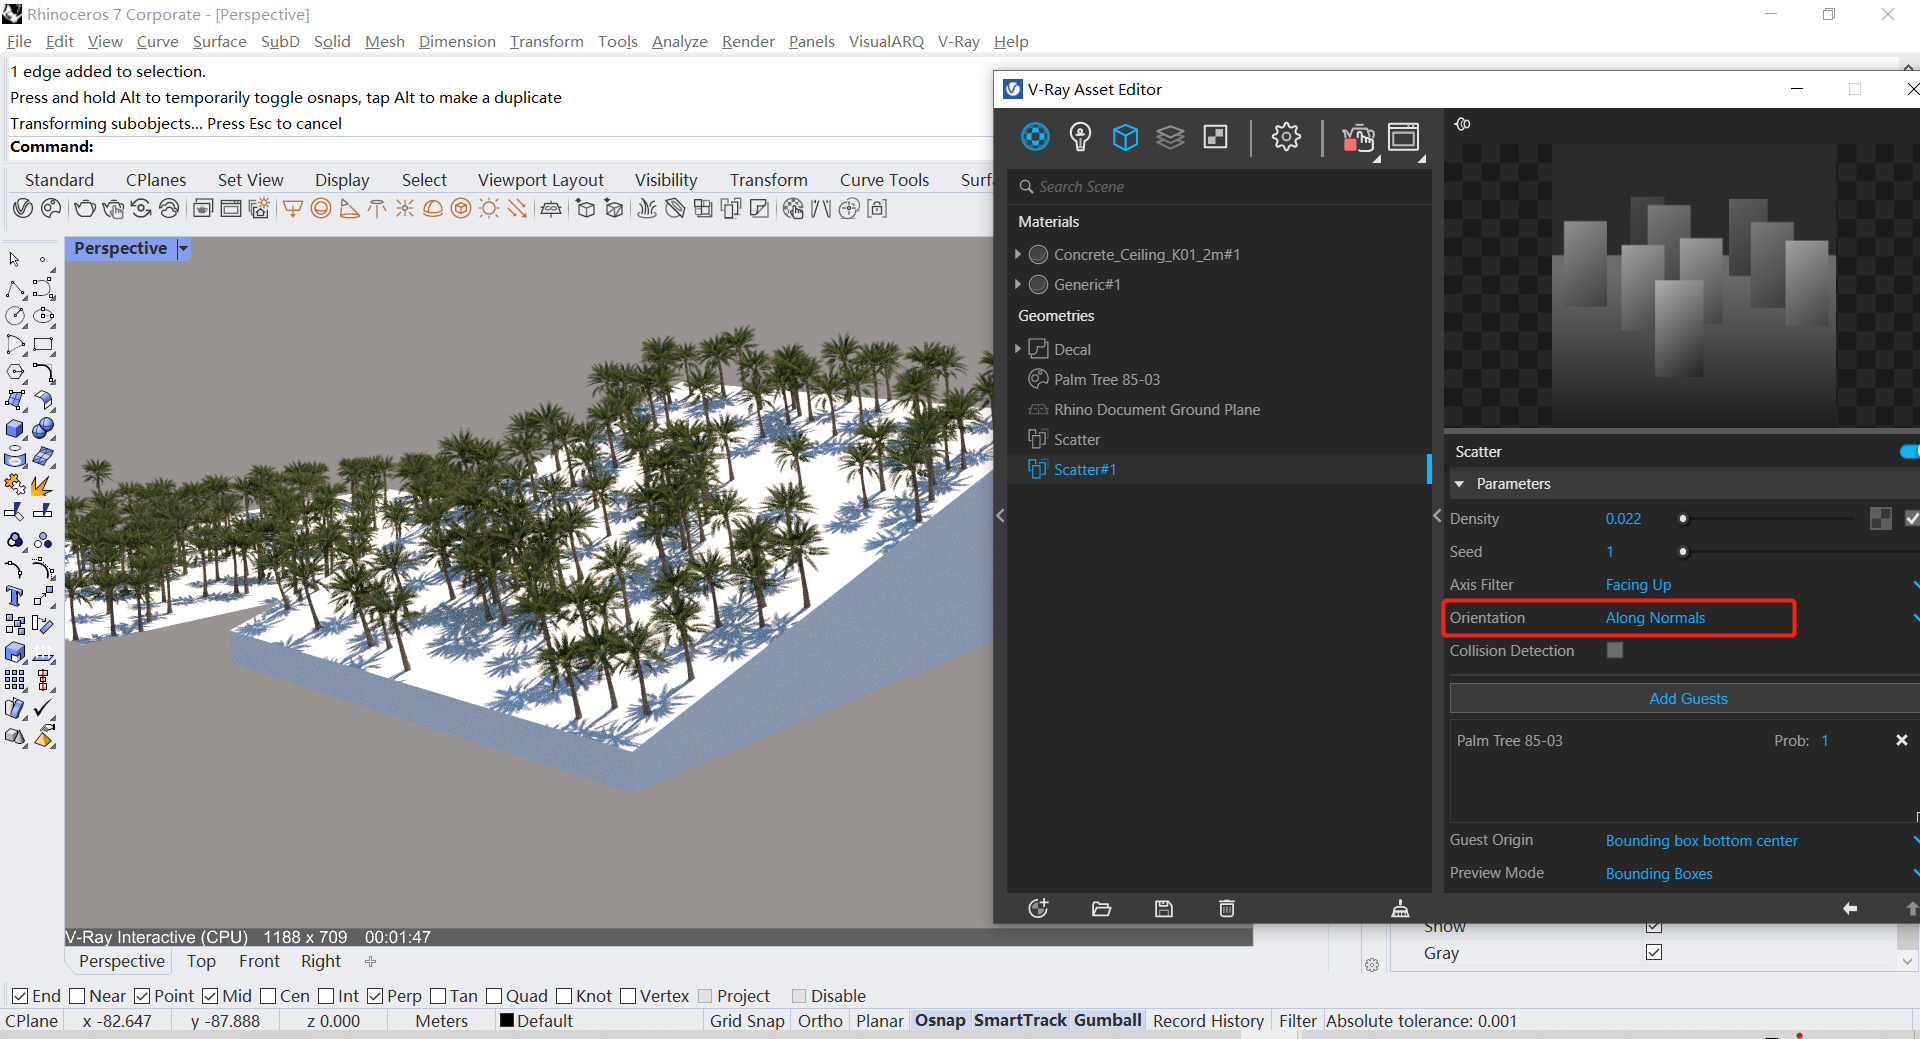Open the Orientation dropdown Along Normals
1920x1039 pixels.
[x=1760, y=618]
